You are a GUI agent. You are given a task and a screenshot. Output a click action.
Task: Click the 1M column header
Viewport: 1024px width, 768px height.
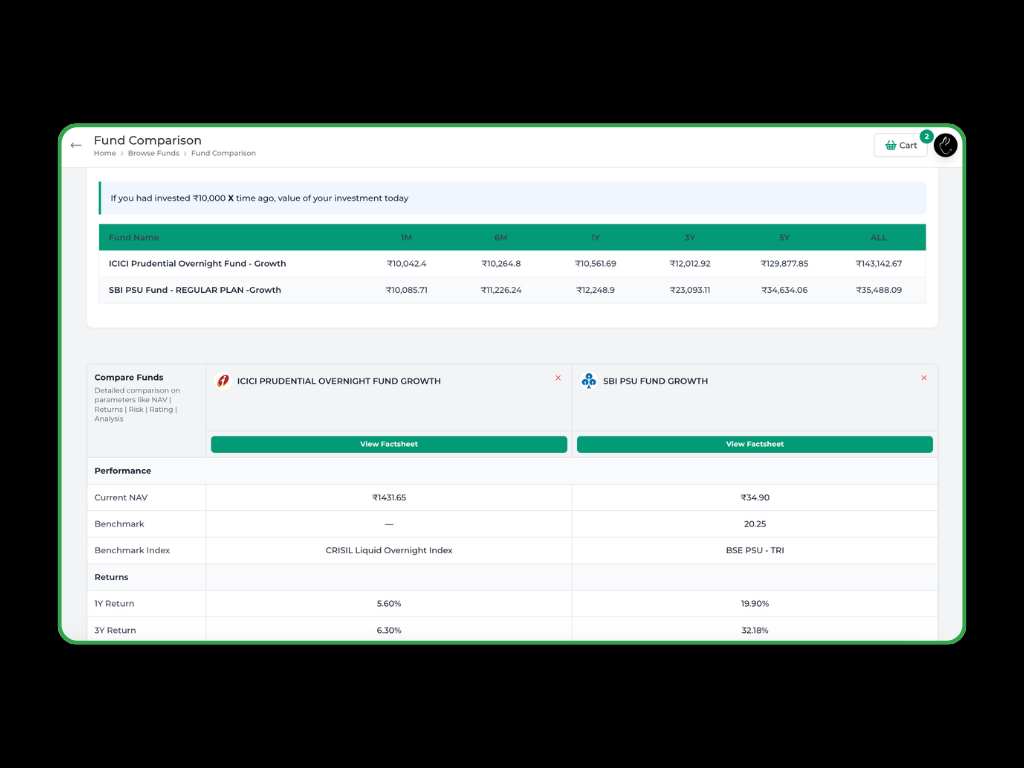(406, 238)
